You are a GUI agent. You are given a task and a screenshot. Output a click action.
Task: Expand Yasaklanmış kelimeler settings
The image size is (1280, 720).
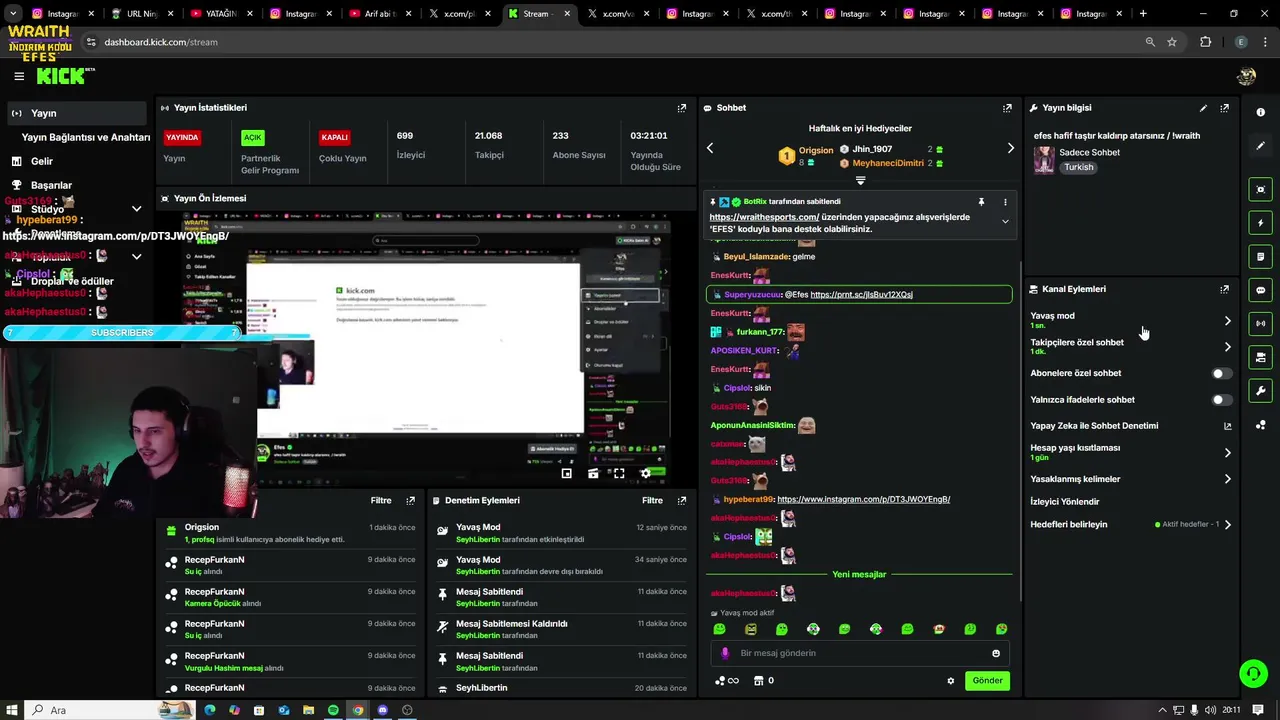pos(1228,479)
